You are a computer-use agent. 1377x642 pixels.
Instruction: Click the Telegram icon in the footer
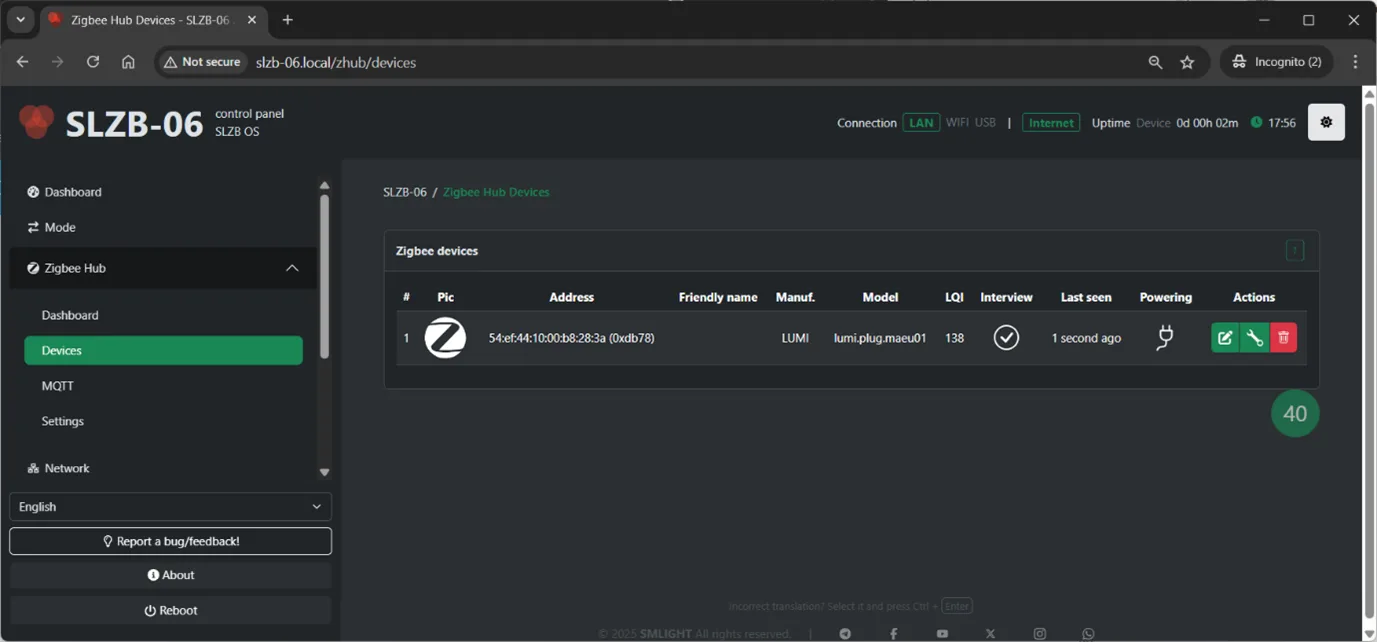tap(845, 634)
